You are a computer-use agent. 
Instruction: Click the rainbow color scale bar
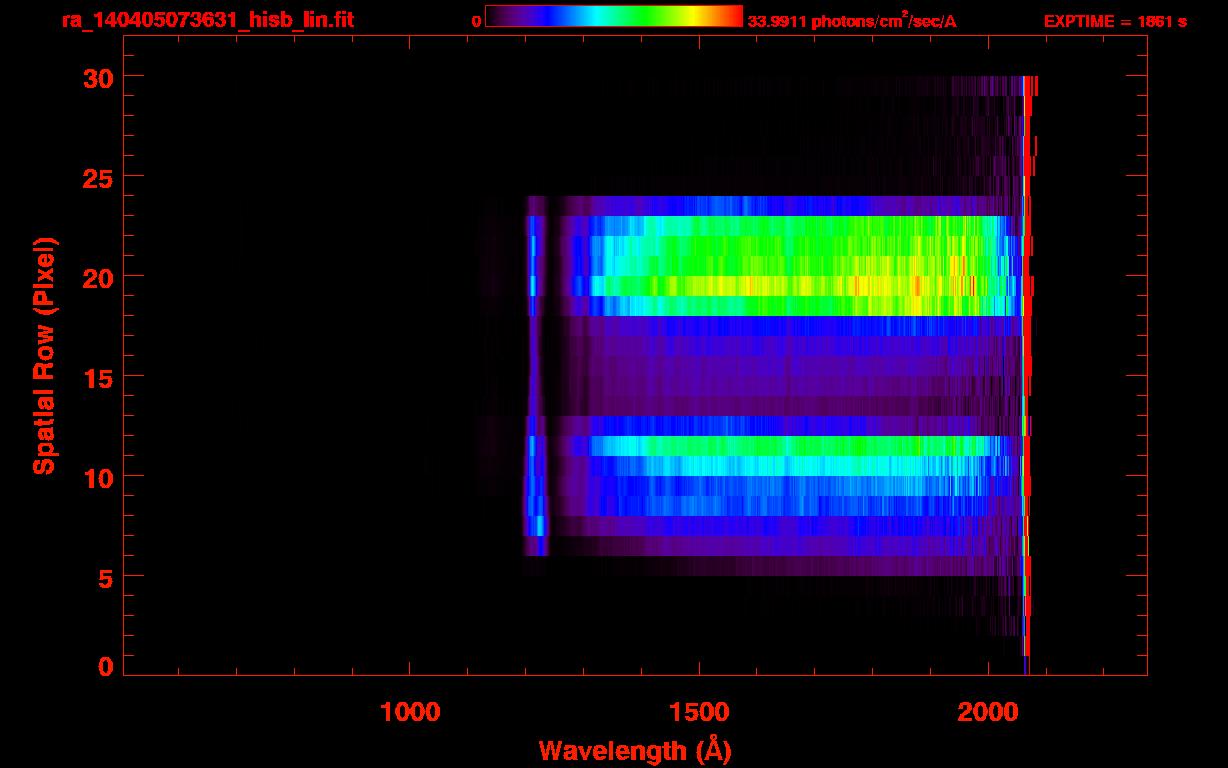(614, 16)
